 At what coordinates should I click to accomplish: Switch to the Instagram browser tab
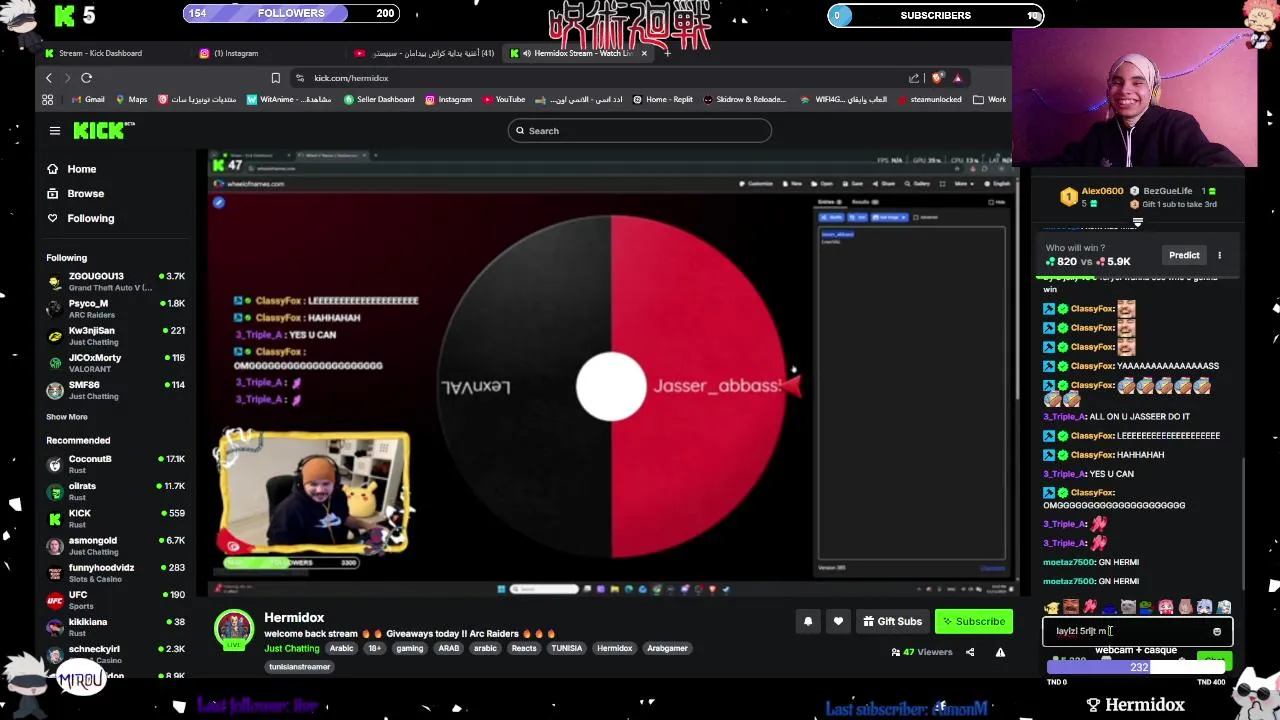(235, 53)
